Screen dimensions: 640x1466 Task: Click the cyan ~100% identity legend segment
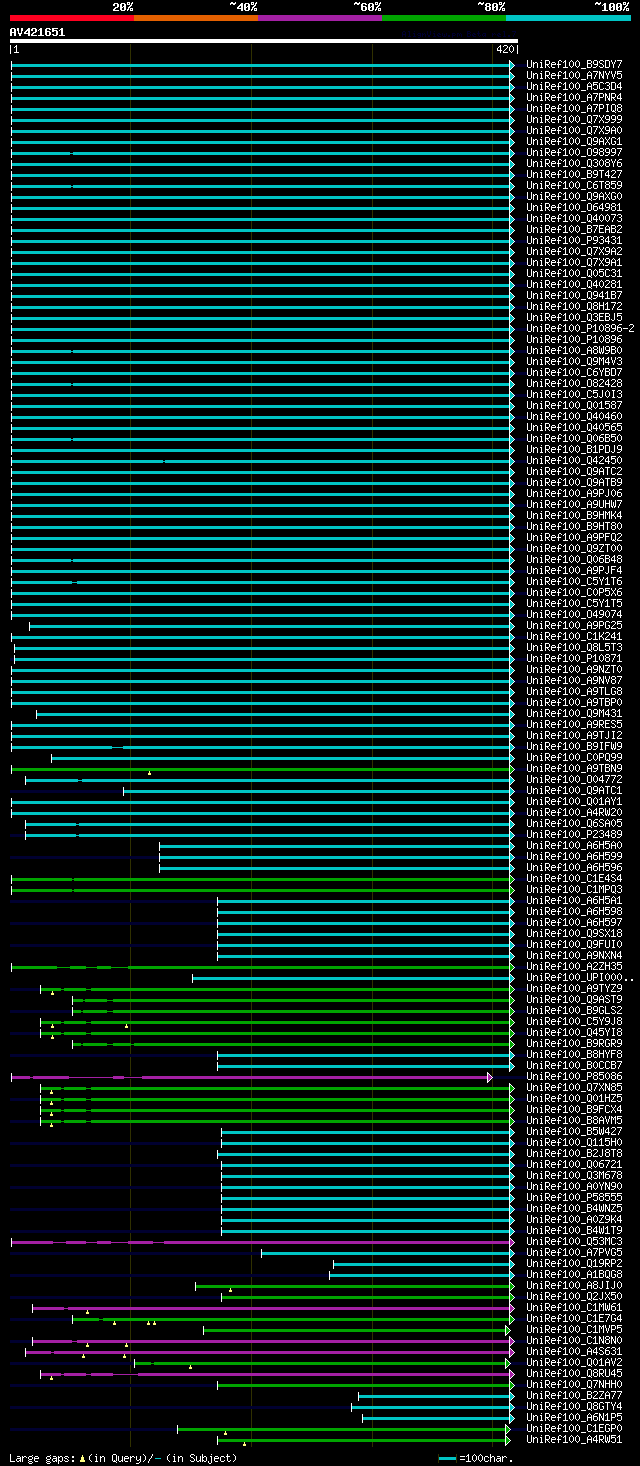568,17
